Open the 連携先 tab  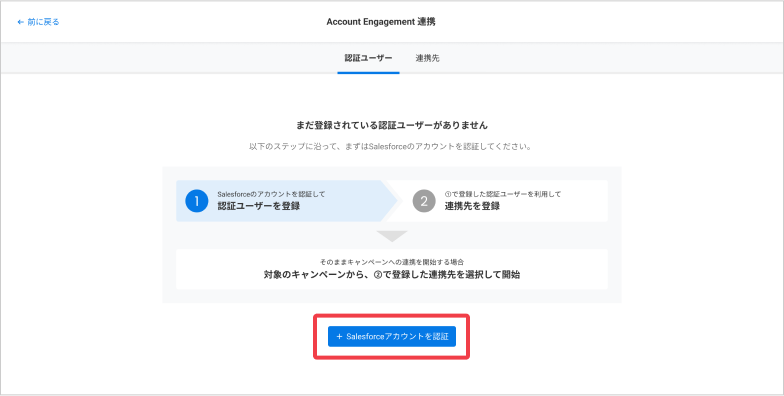pyautogui.click(x=427, y=58)
